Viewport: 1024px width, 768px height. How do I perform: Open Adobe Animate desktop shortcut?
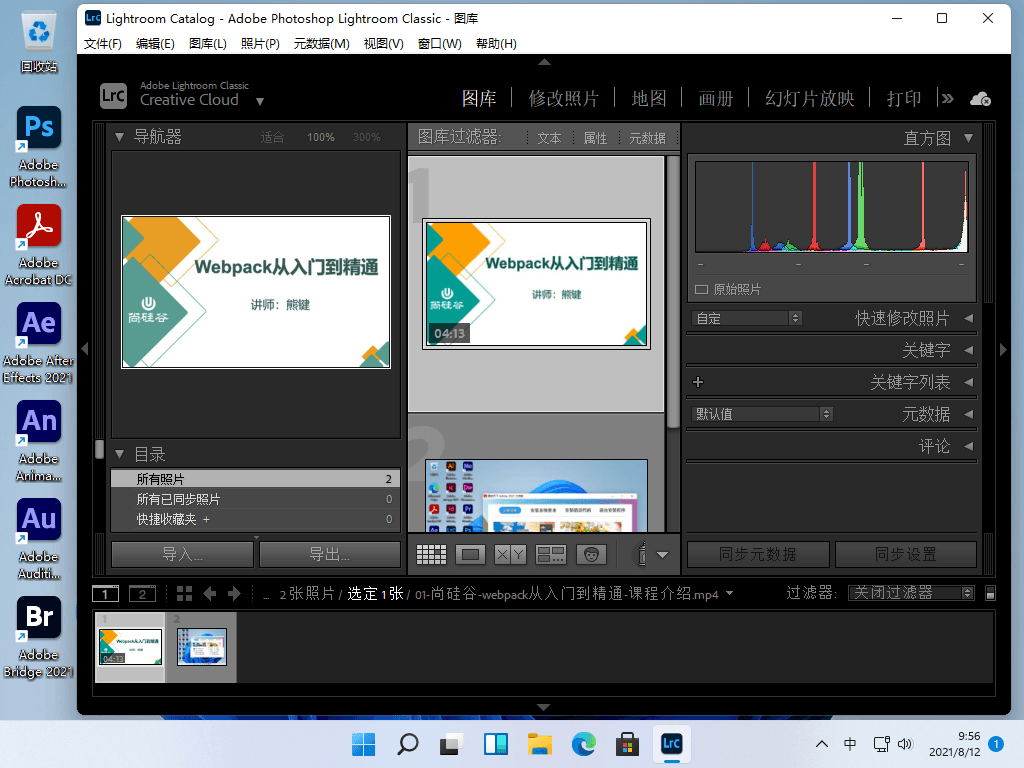[39, 441]
